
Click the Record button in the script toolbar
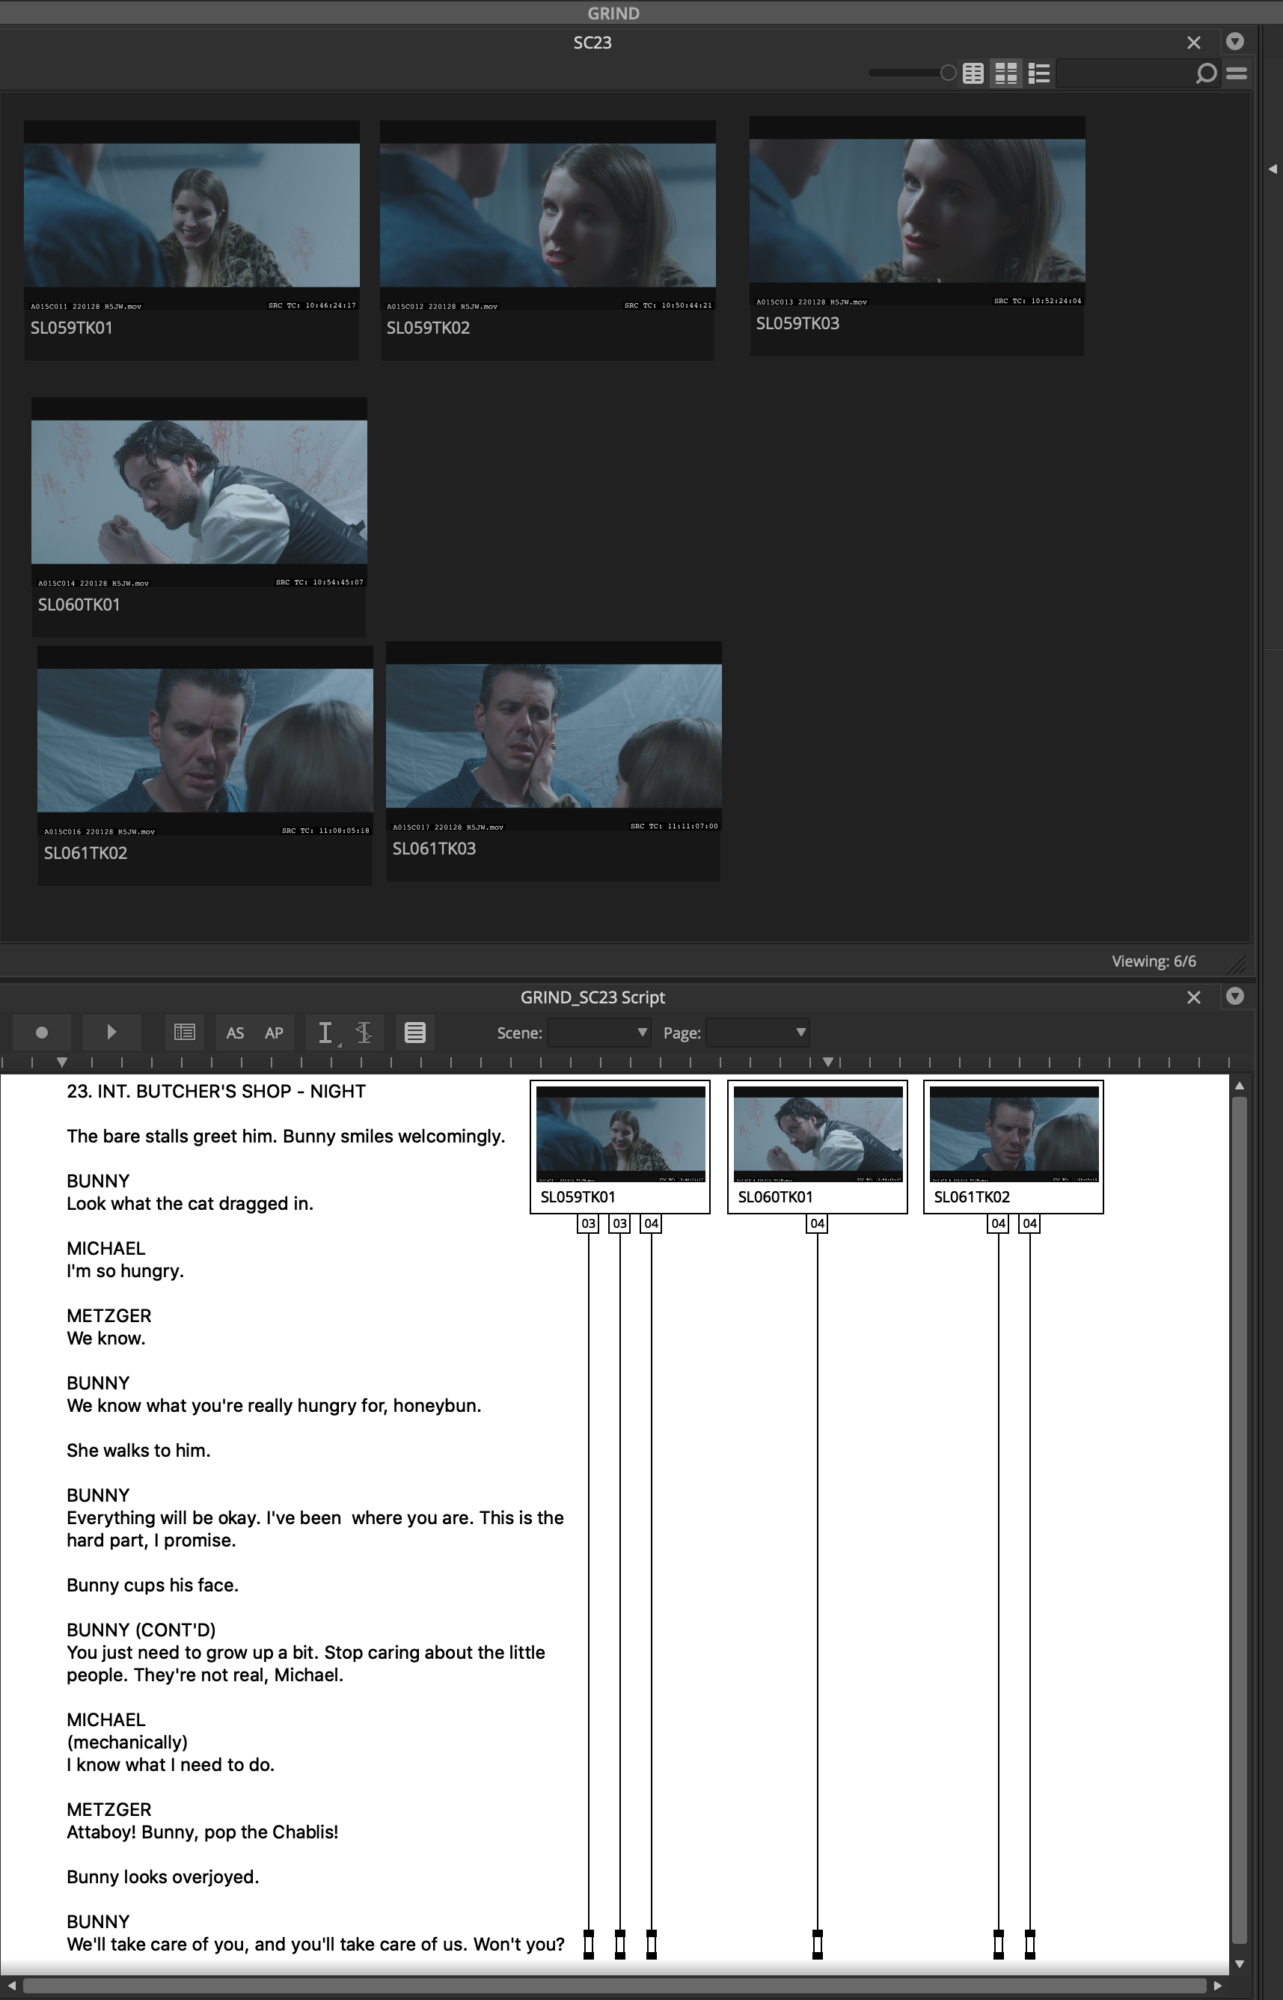[x=41, y=1033]
